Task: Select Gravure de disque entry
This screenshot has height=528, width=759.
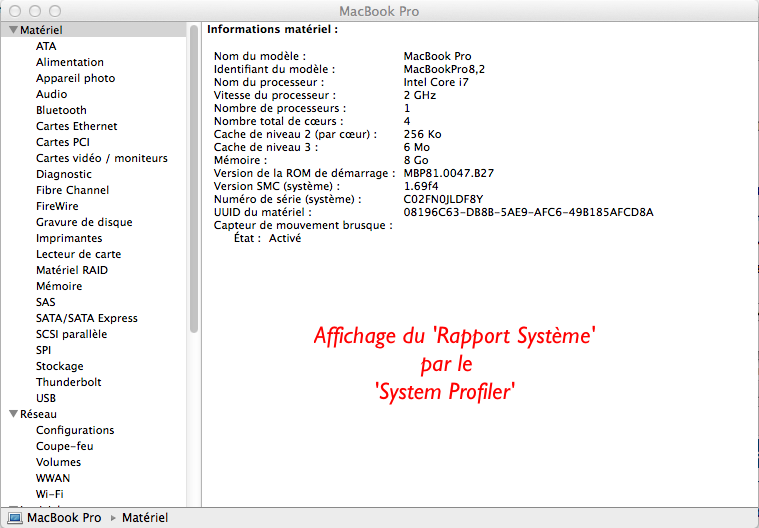Action: (84, 222)
